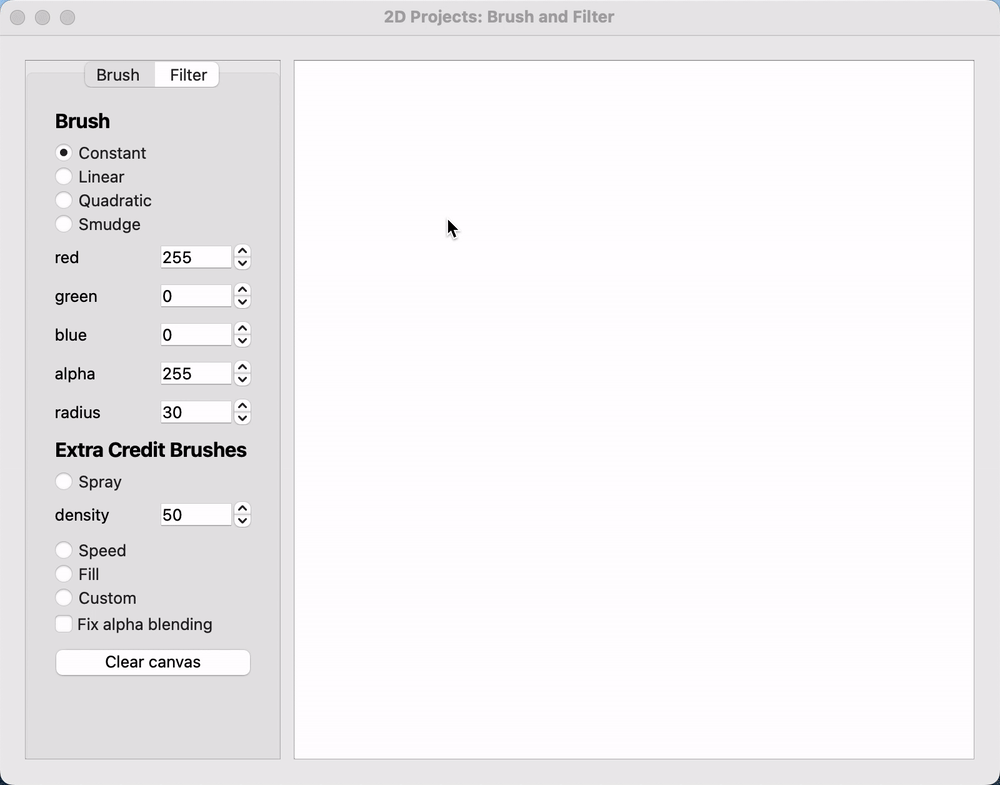Increase green value with up arrow

(242, 290)
